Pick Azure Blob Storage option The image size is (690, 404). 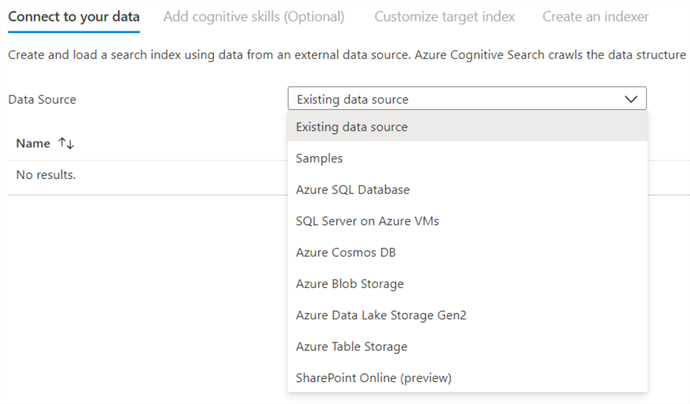[350, 284]
